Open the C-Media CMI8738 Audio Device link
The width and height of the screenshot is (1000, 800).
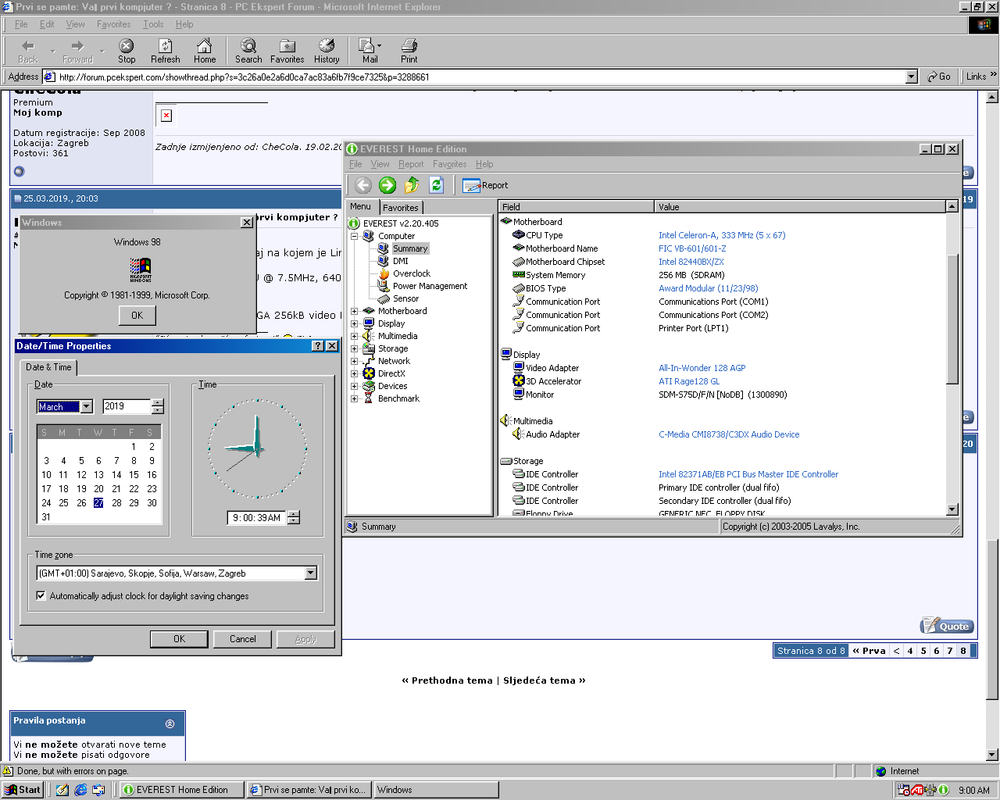pyautogui.click(x=728, y=434)
